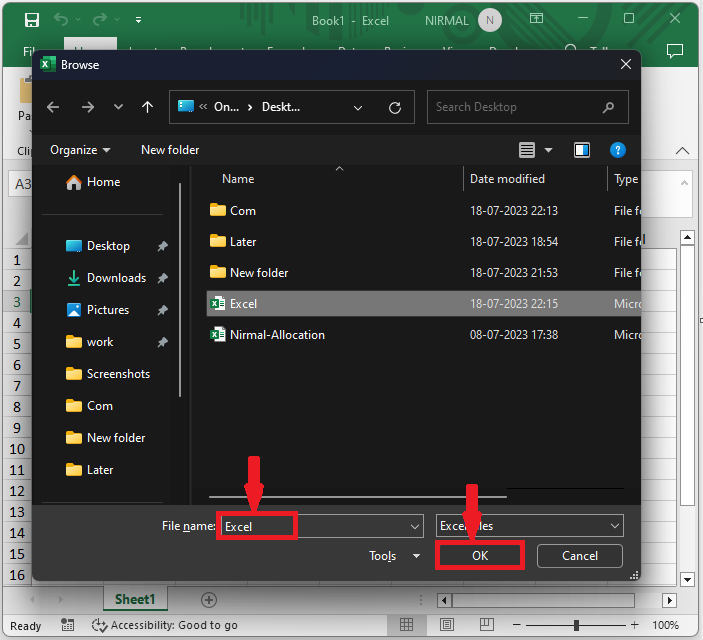Open Pictures in navigation pane
Image resolution: width=703 pixels, height=640 pixels.
coord(98,310)
